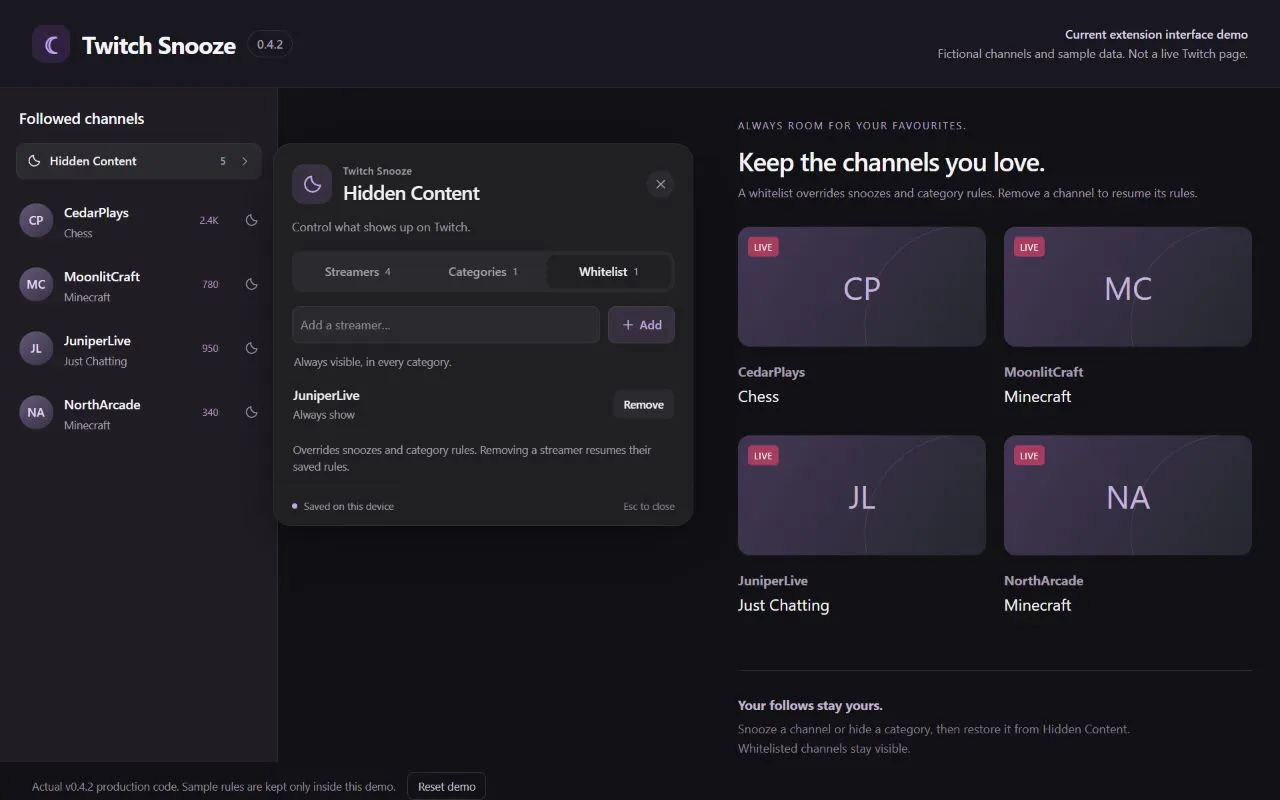Click NorthArcade name in followed channels
The height and width of the screenshot is (800, 1280).
[x=102, y=405]
